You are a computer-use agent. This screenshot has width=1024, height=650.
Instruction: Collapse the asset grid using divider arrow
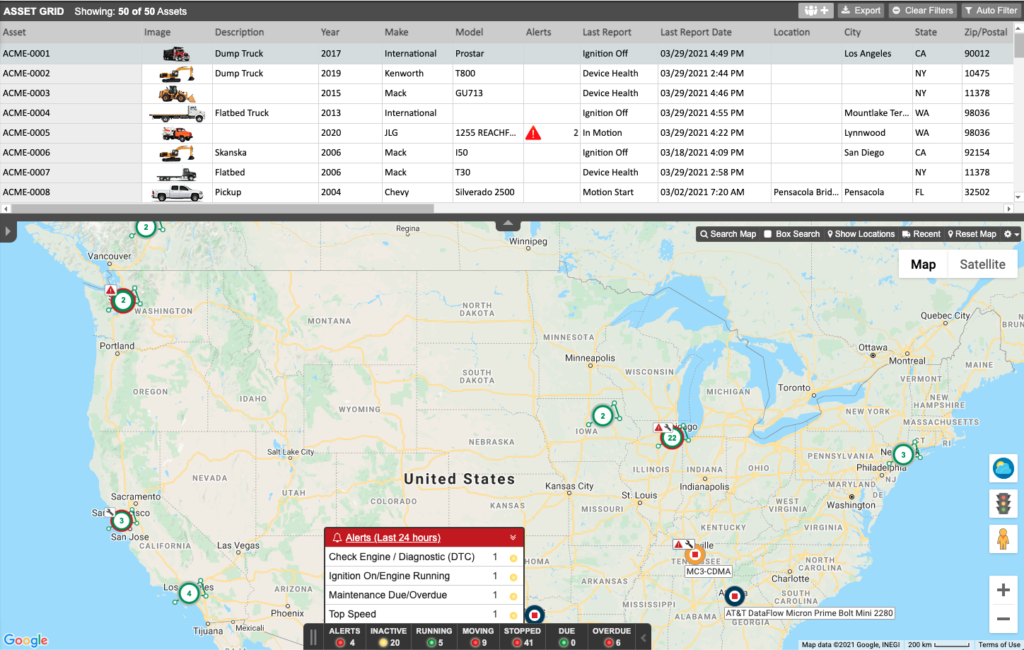pyautogui.click(x=507, y=224)
